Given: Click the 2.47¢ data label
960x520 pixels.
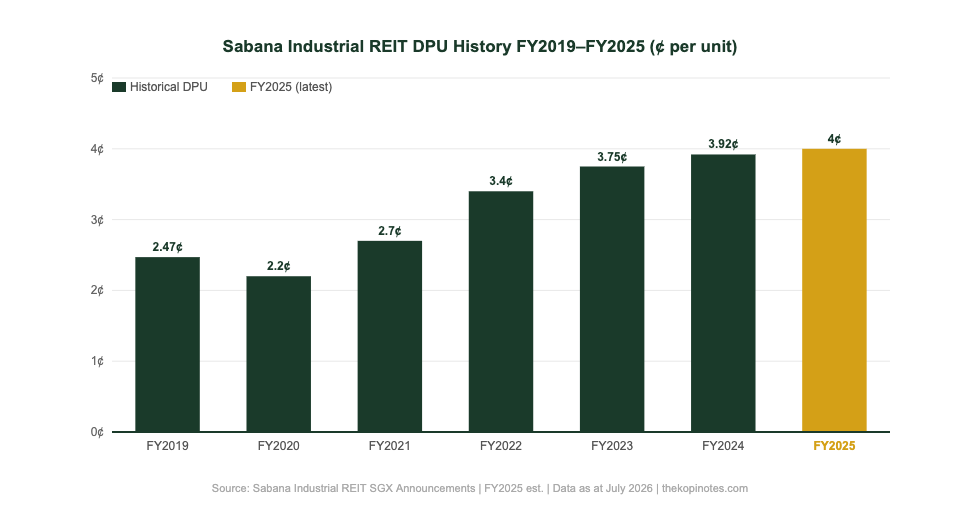Looking at the screenshot, I should click(167, 247).
